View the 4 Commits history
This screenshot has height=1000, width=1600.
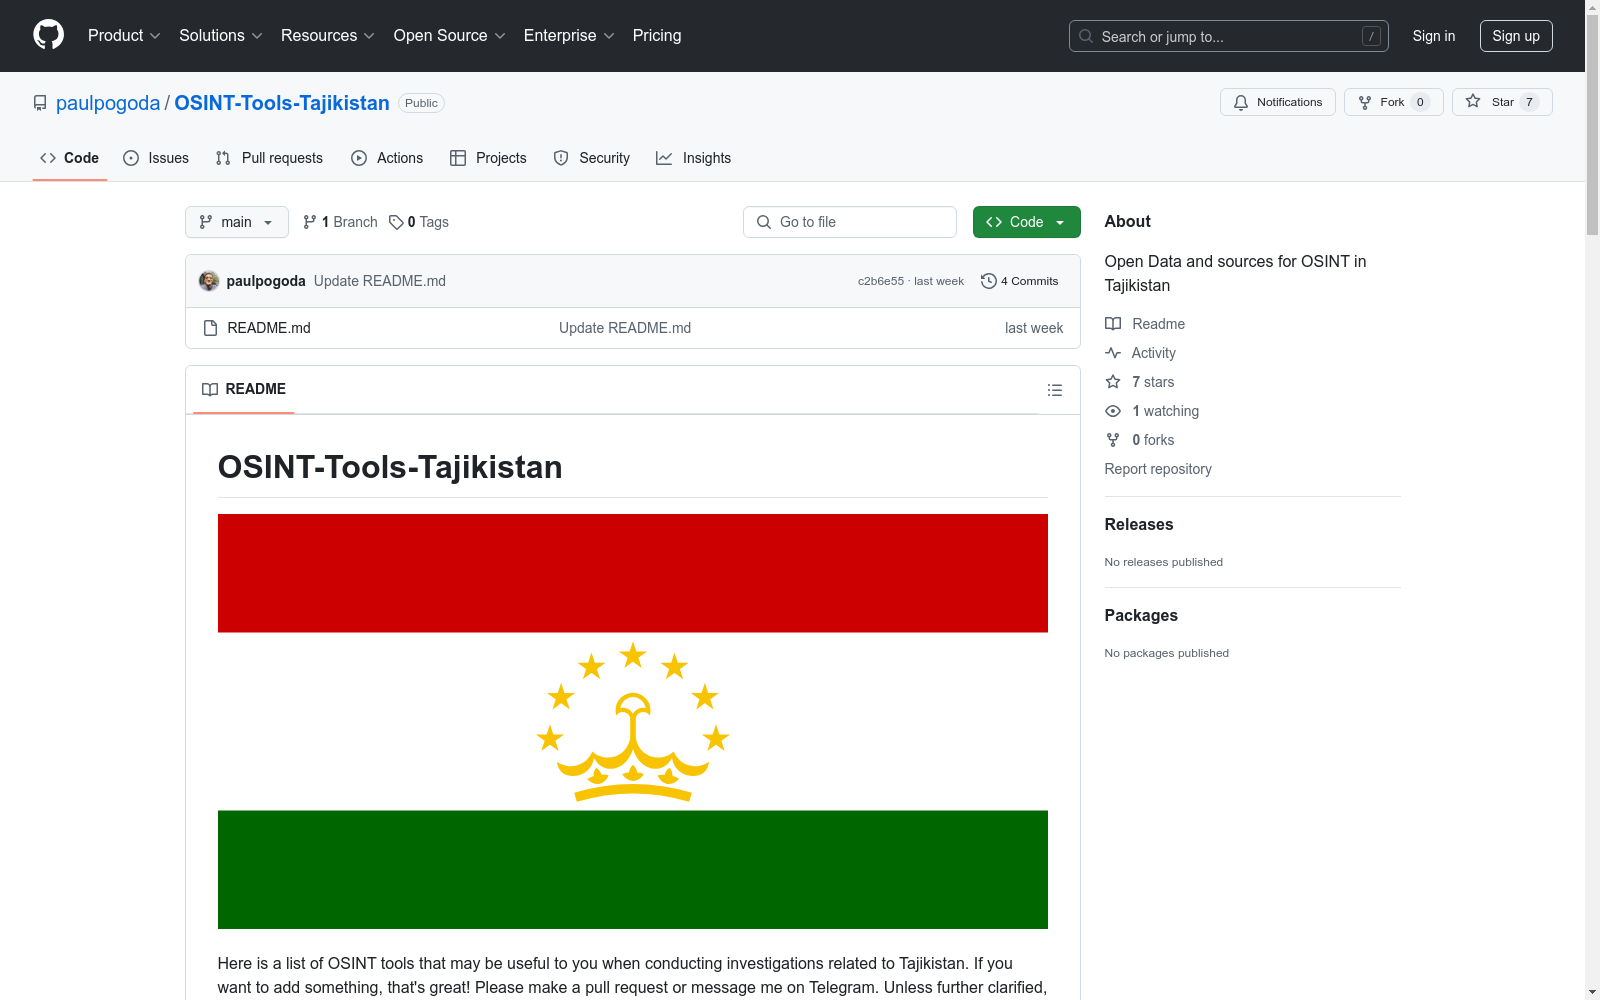pyautogui.click(x=1020, y=281)
